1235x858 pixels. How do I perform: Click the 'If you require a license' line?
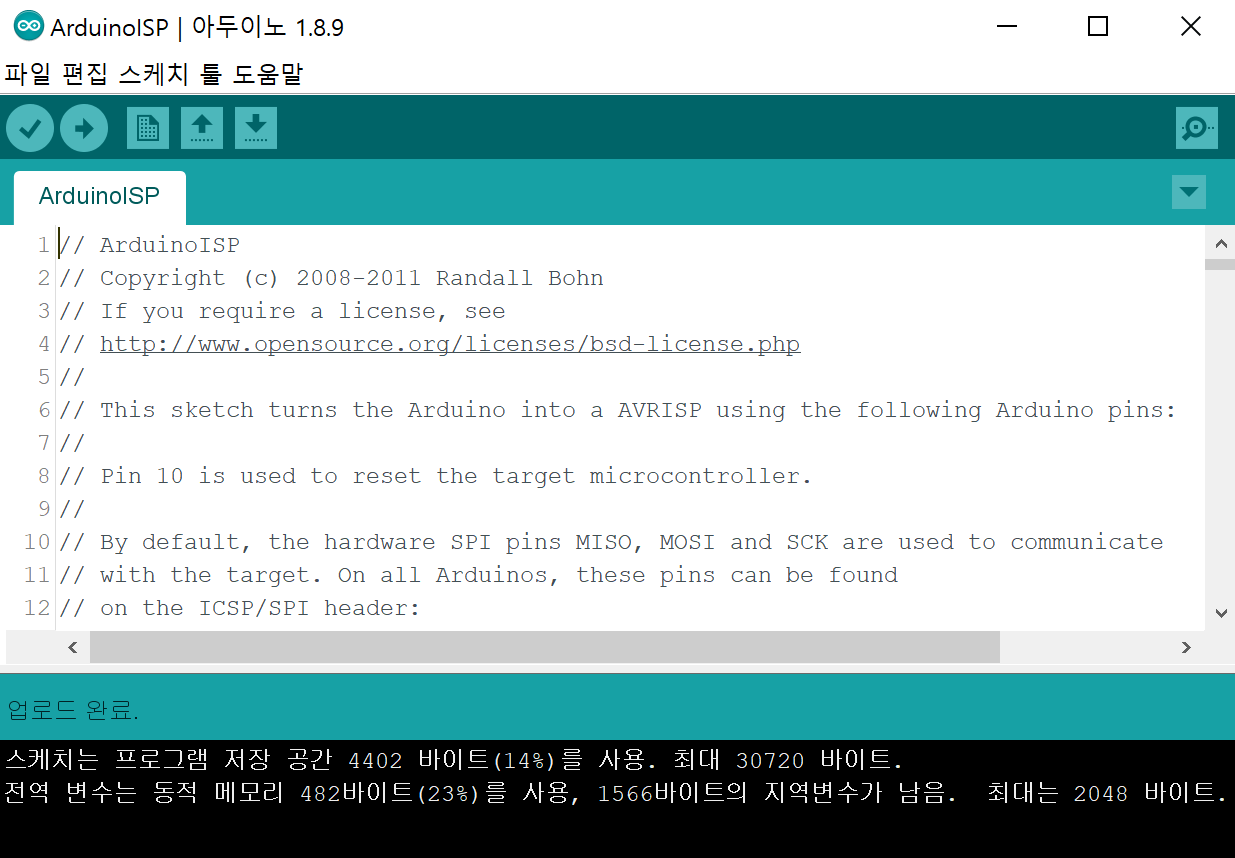click(x=282, y=311)
